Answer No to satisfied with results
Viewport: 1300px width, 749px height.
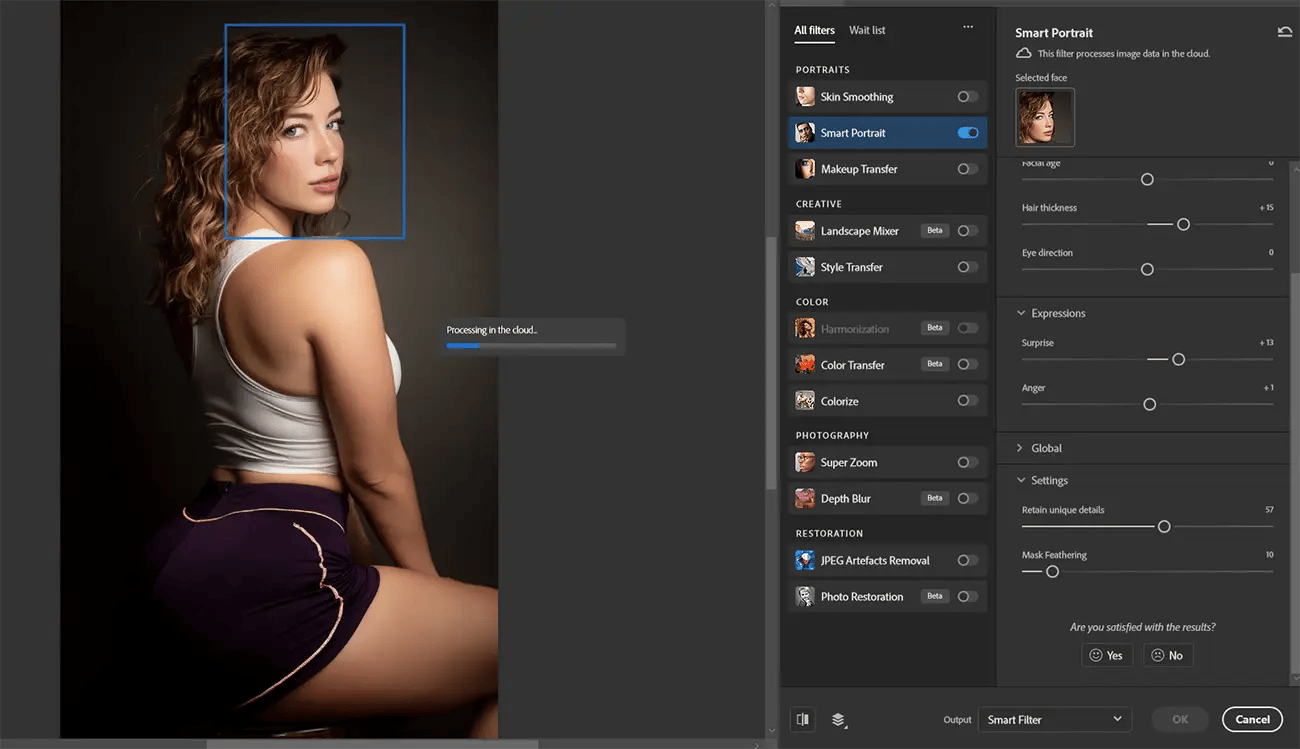[x=1167, y=655]
